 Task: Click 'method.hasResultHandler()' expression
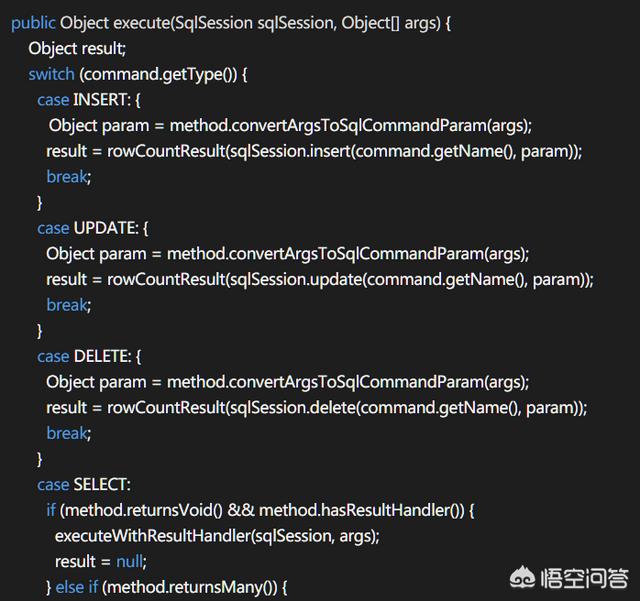coord(359,511)
